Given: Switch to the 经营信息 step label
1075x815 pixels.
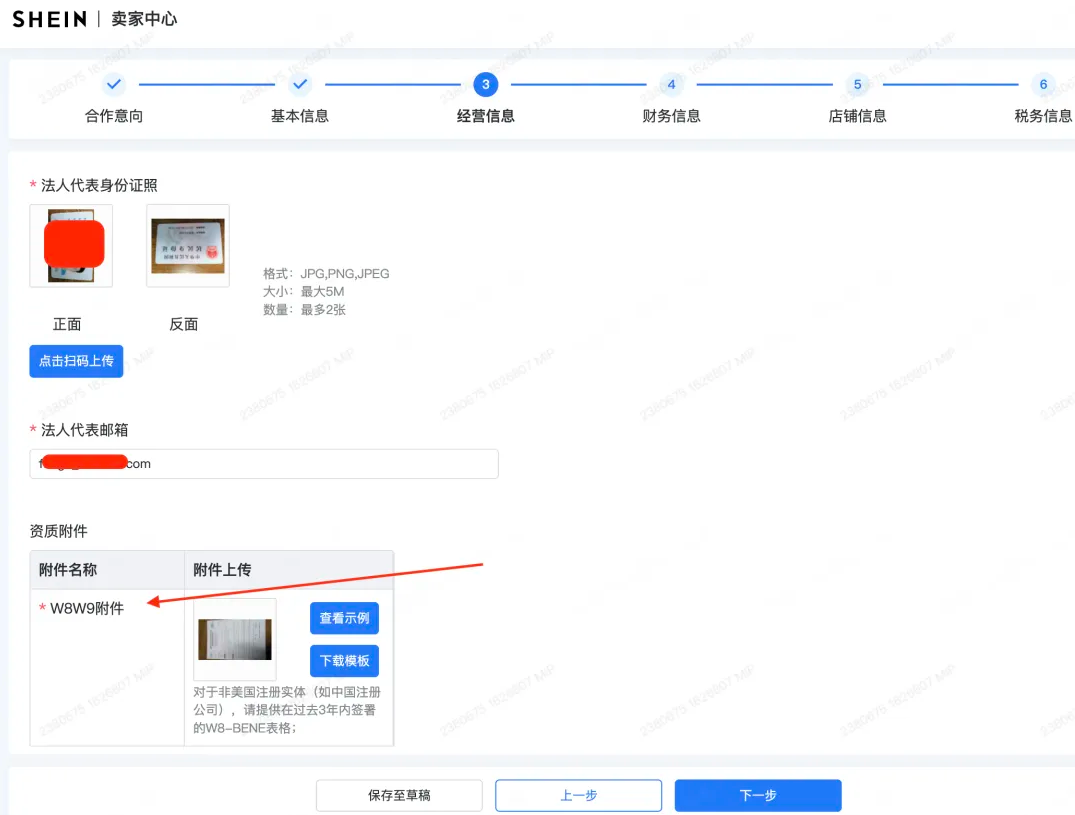Looking at the screenshot, I should click(485, 115).
